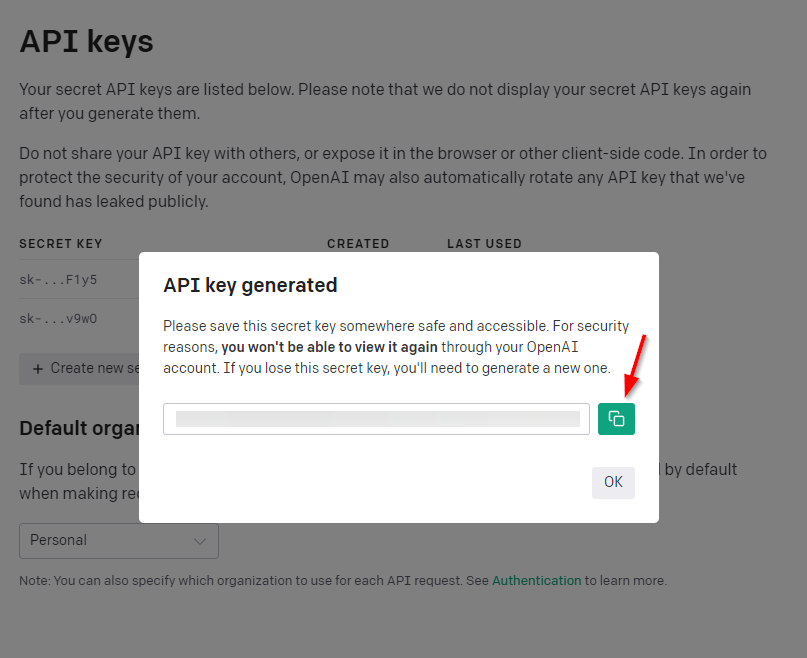Image resolution: width=807 pixels, height=658 pixels.
Task: Click the API keys page heading
Action: click(87, 41)
